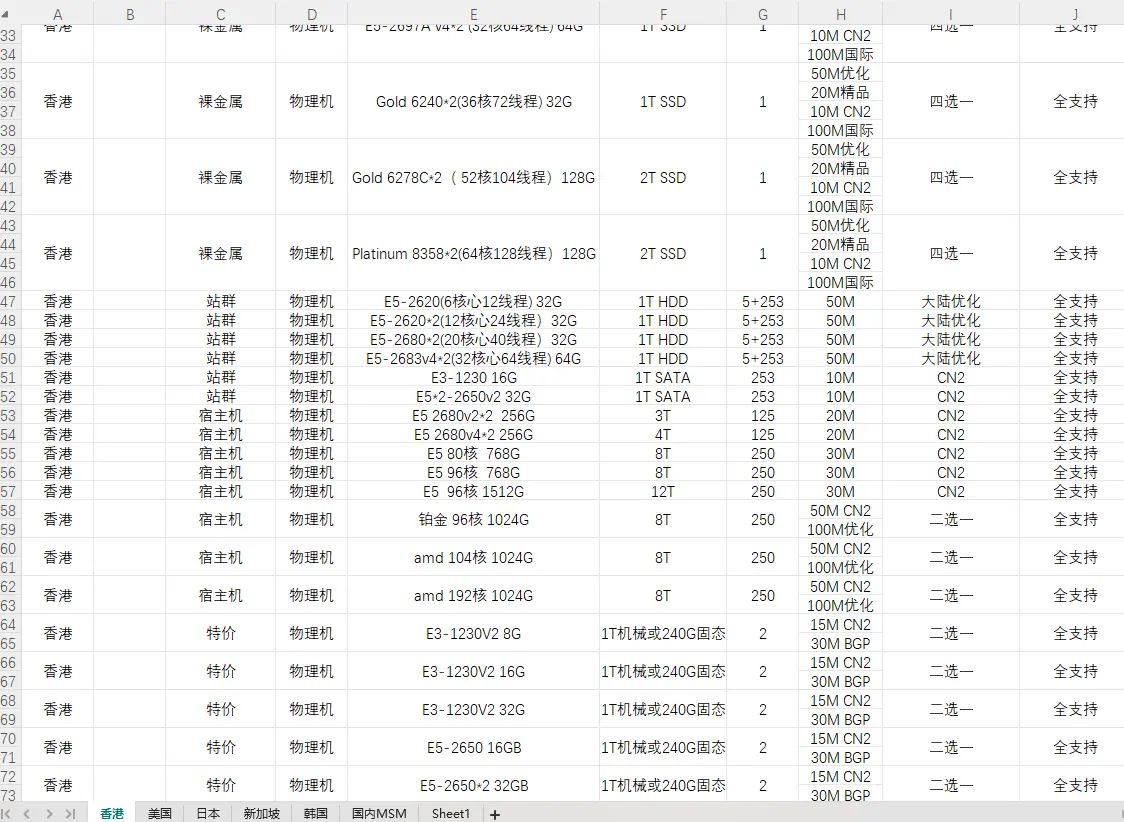The image size is (1124, 822).
Task: Select cell E5 80核 768G
Action: point(474,454)
